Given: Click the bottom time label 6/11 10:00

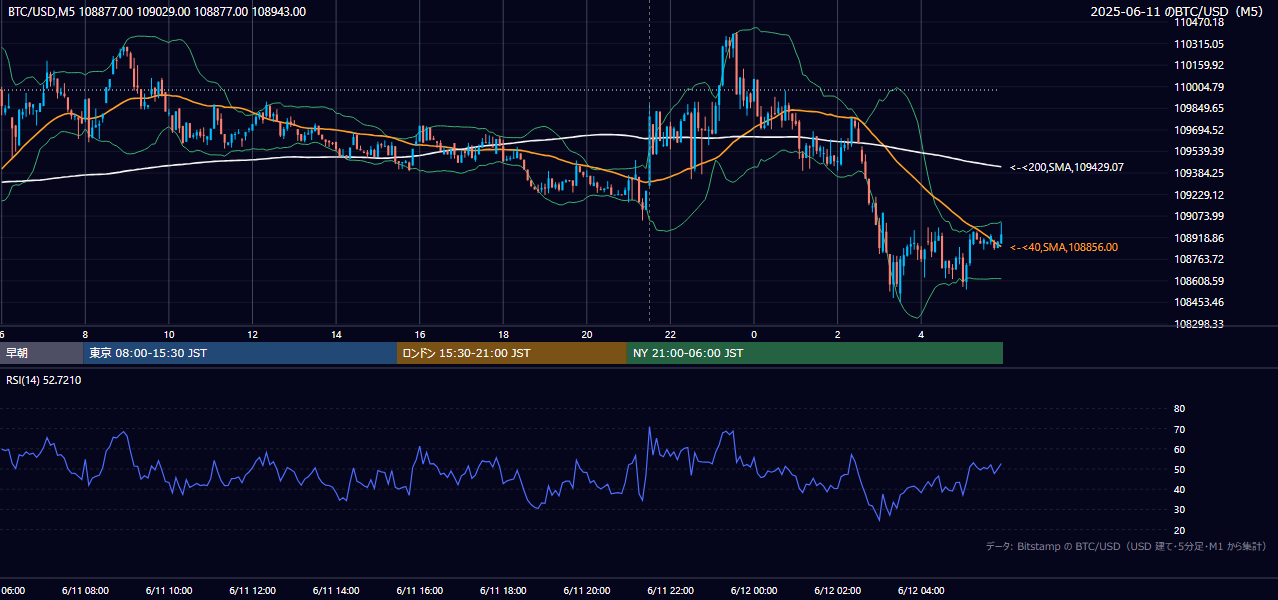Looking at the screenshot, I should click(167, 591).
